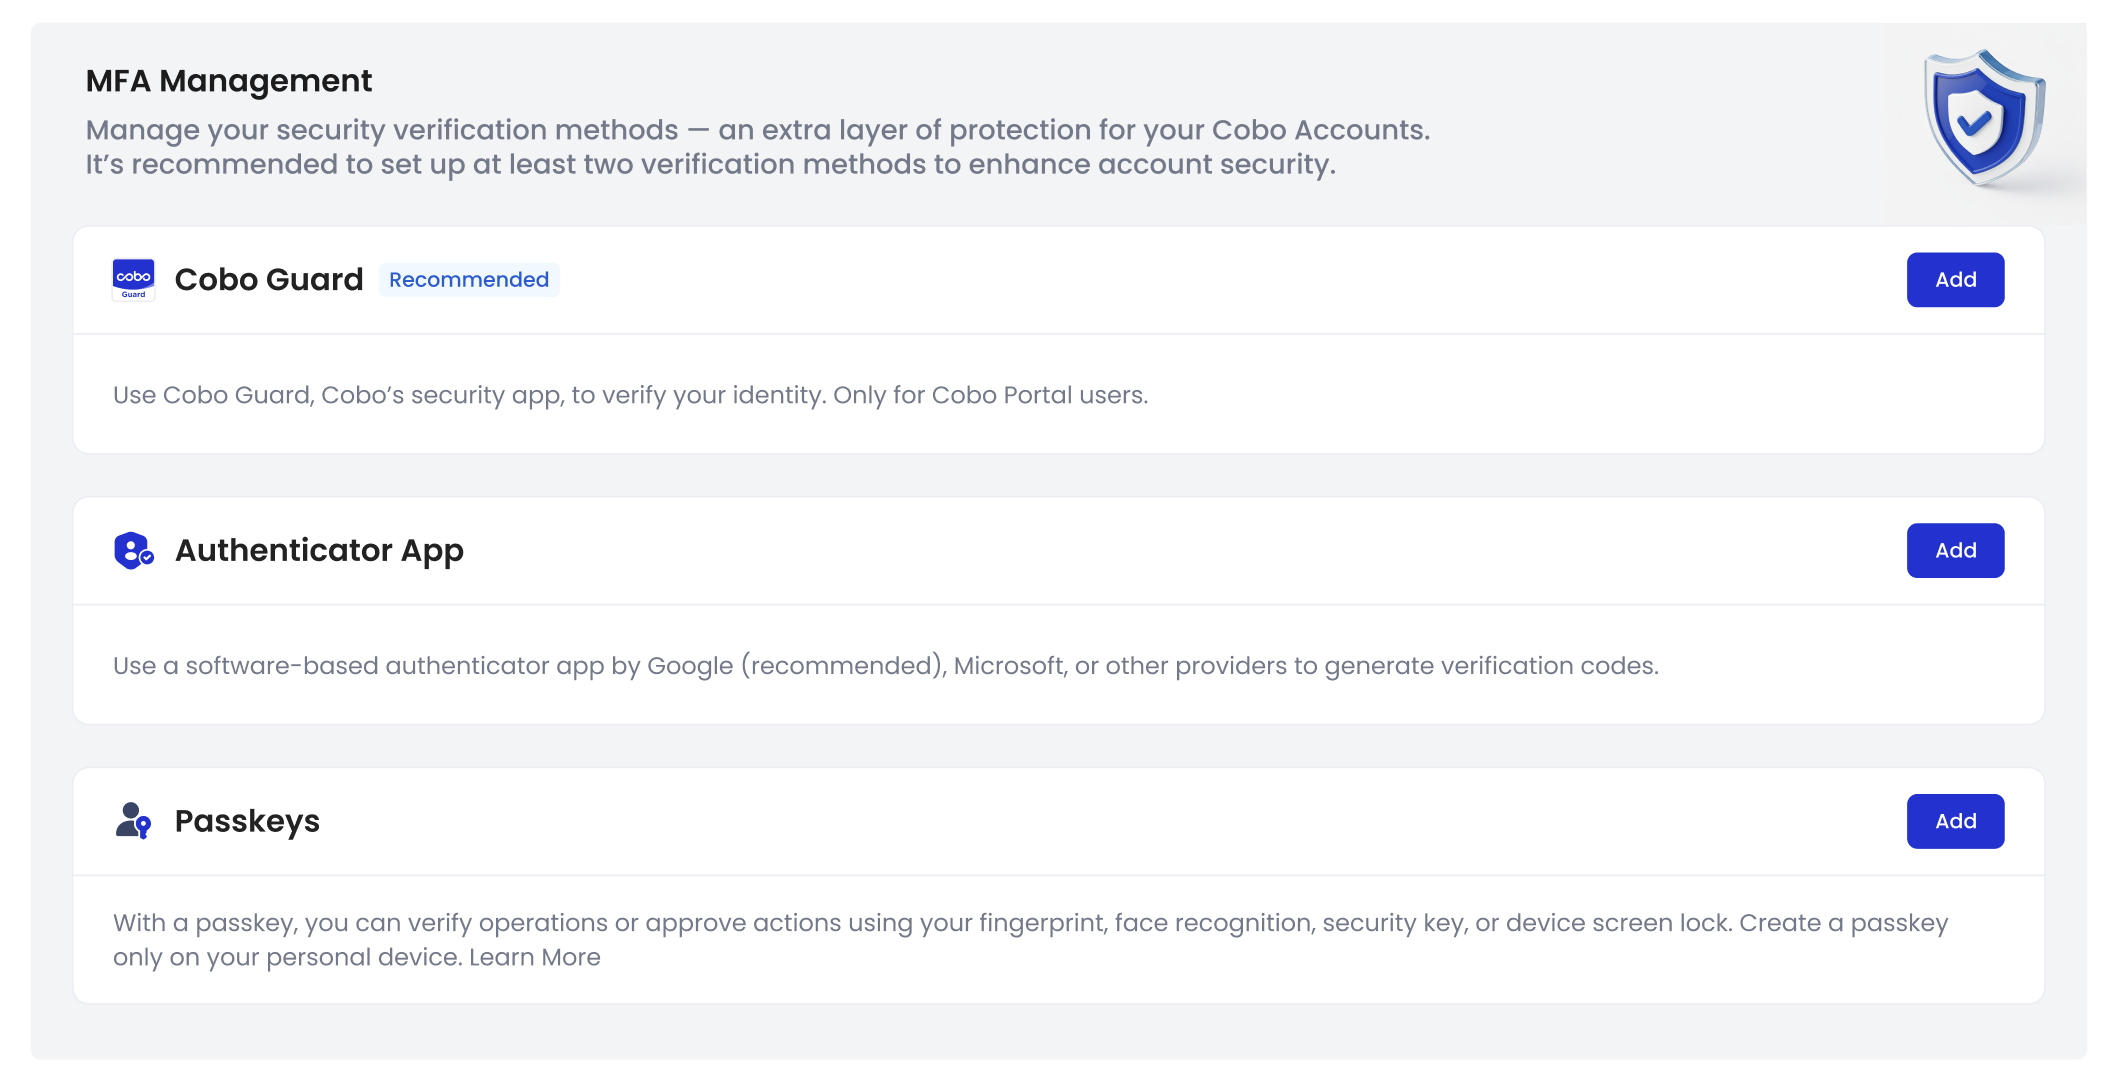Add Cobo Guard verification method
This screenshot has width=2112, height=1080.
pyautogui.click(x=1954, y=280)
